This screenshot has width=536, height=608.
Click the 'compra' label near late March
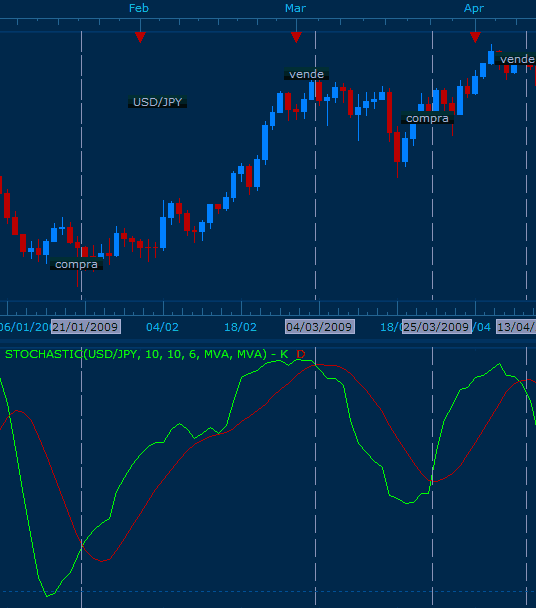427,118
